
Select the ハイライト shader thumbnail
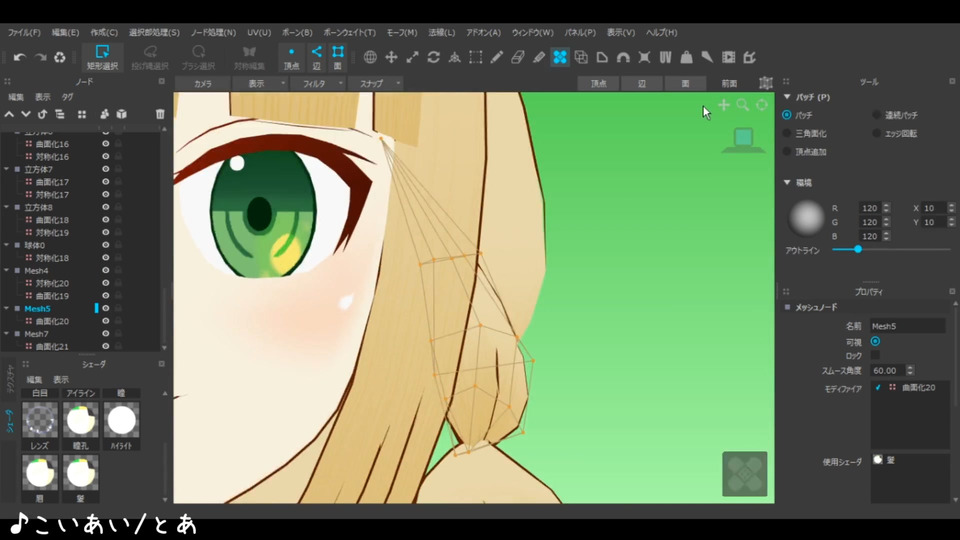pyautogui.click(x=121, y=420)
